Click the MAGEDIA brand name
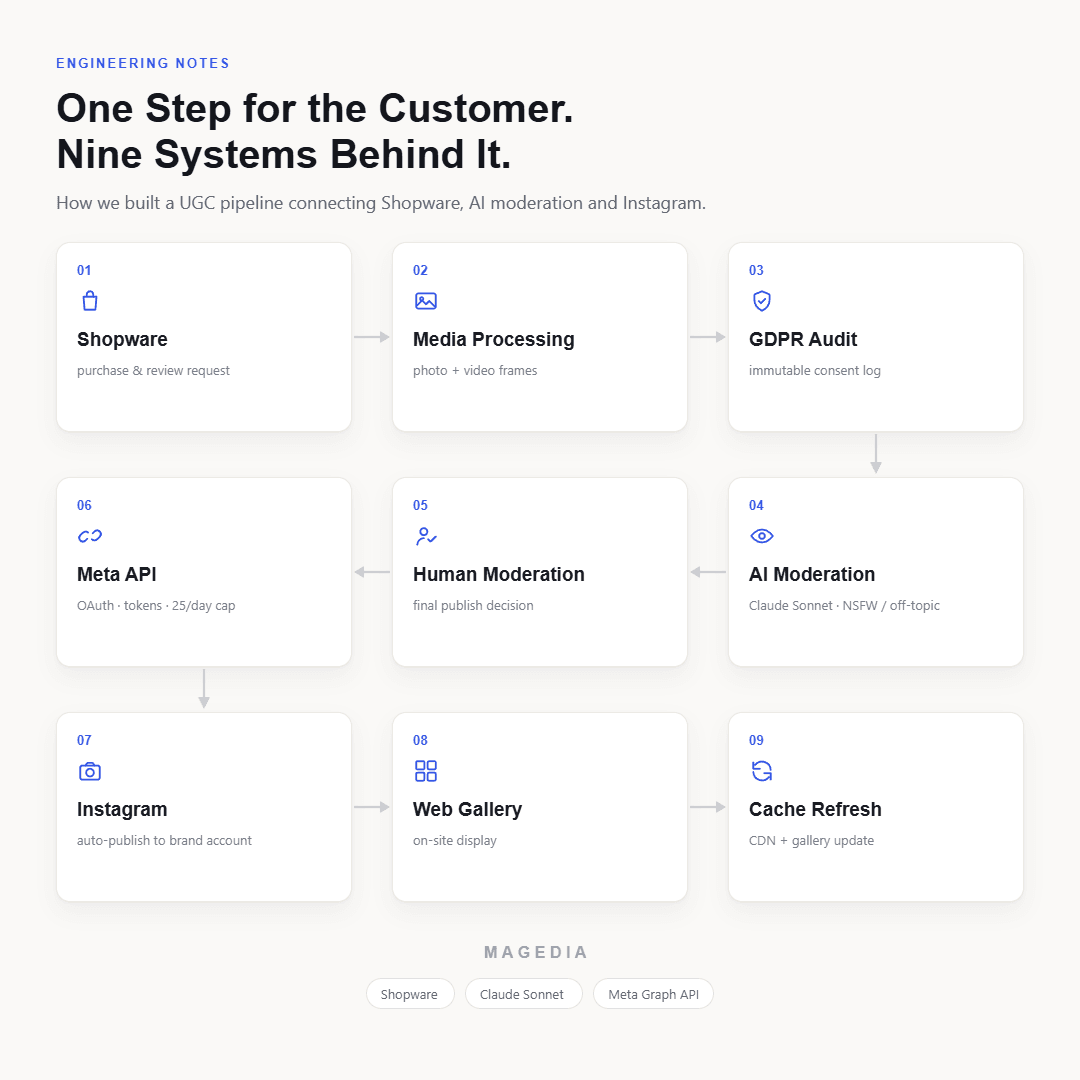This screenshot has width=1080, height=1080. tap(536, 952)
